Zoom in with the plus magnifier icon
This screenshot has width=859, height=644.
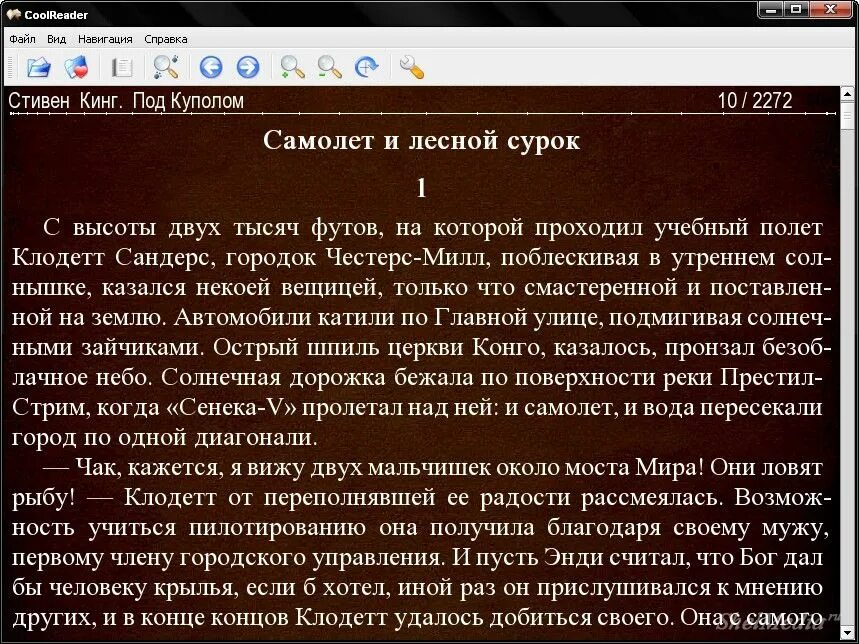click(293, 67)
